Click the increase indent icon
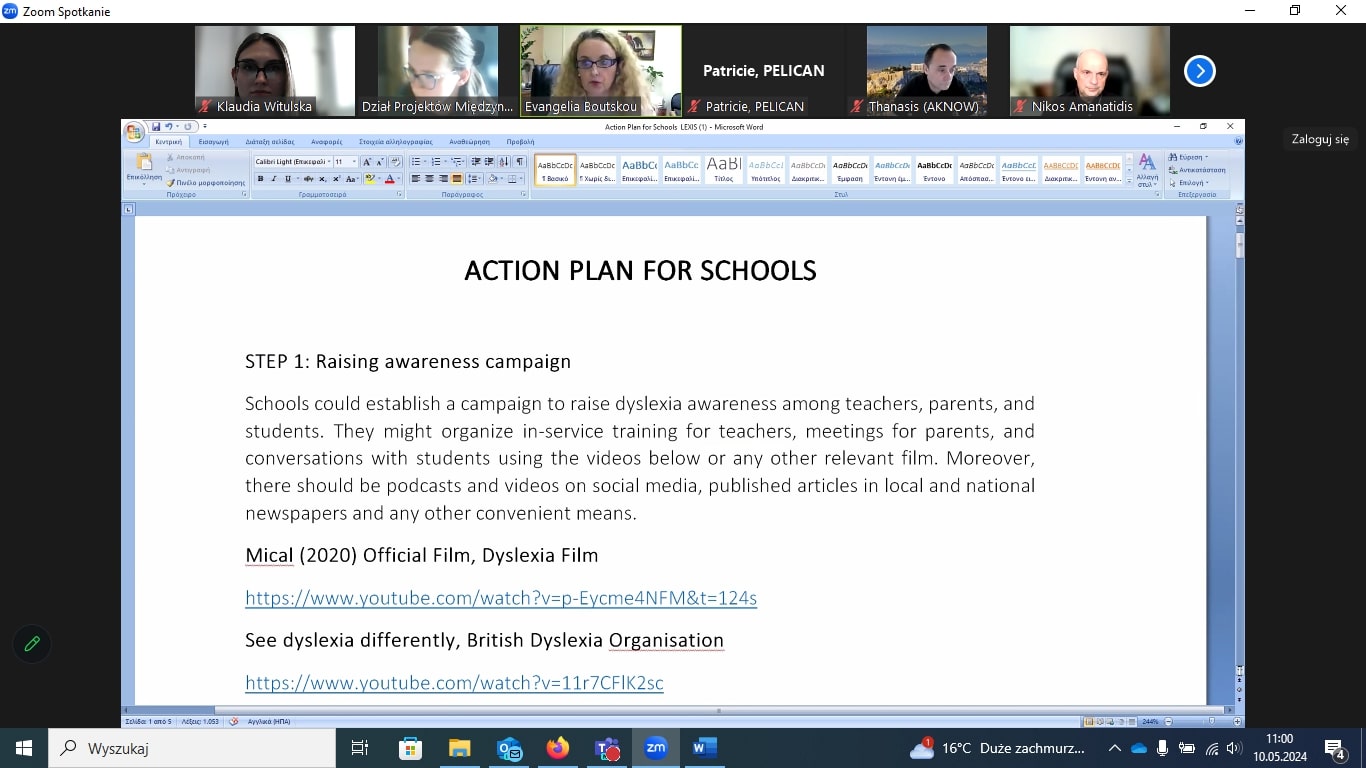This screenshot has height=768, width=1366. point(489,162)
